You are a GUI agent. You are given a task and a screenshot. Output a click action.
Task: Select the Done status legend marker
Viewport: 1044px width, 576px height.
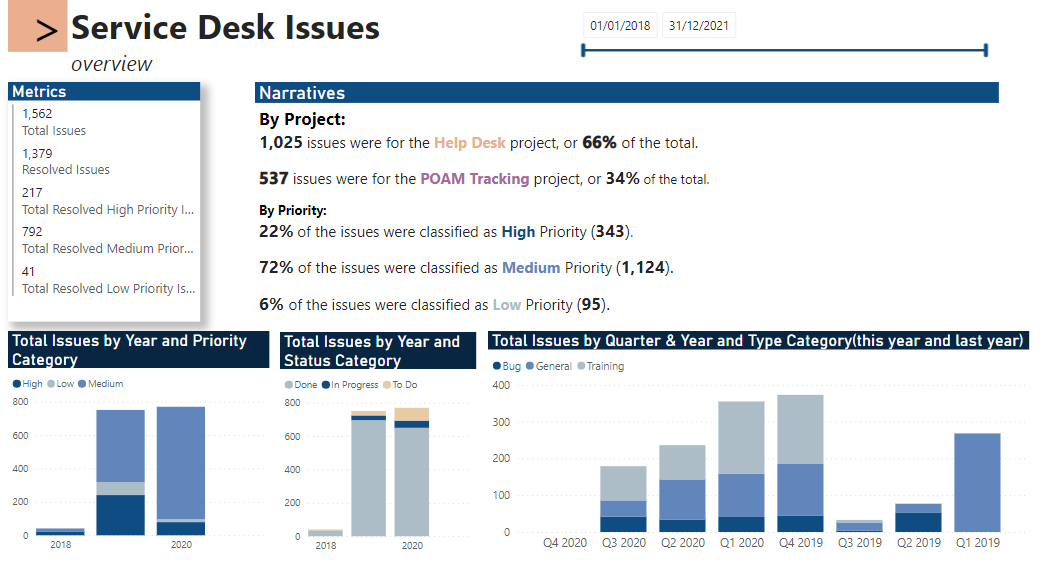coord(289,384)
